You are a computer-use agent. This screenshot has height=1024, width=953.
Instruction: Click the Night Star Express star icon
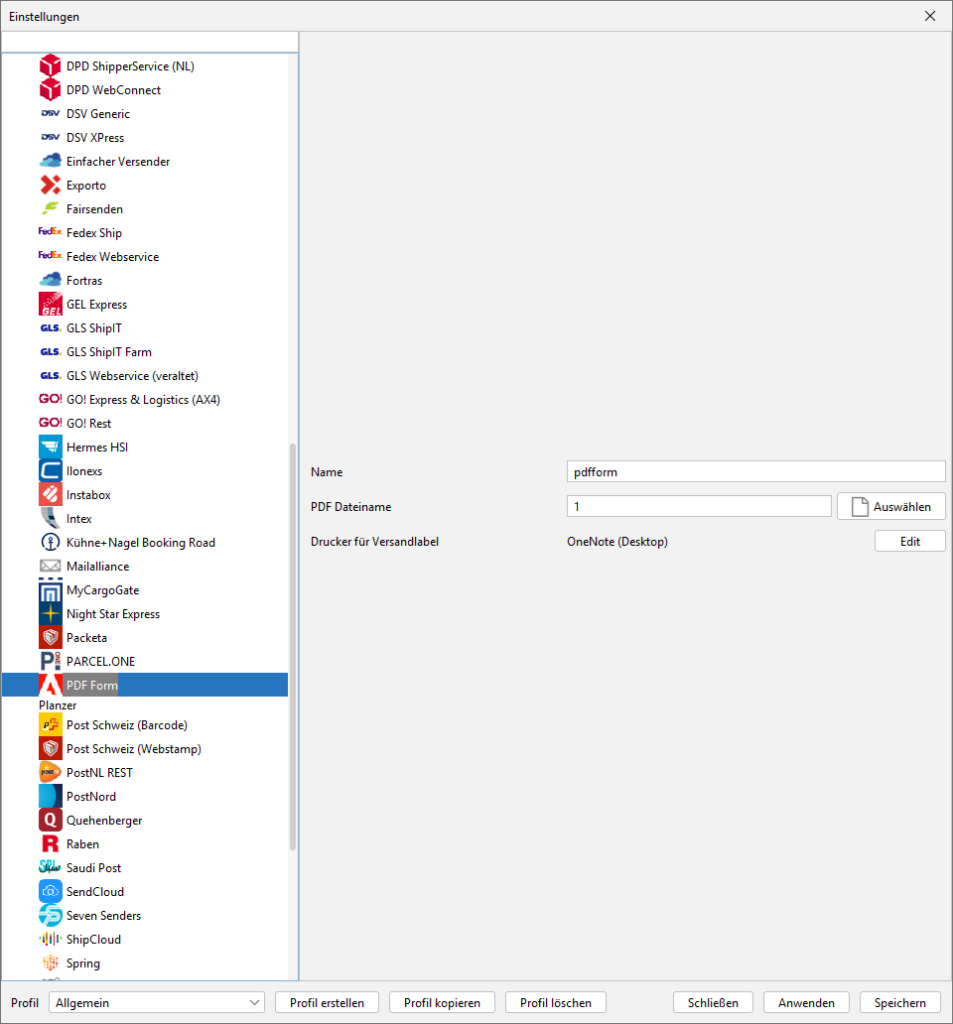[x=50, y=614]
